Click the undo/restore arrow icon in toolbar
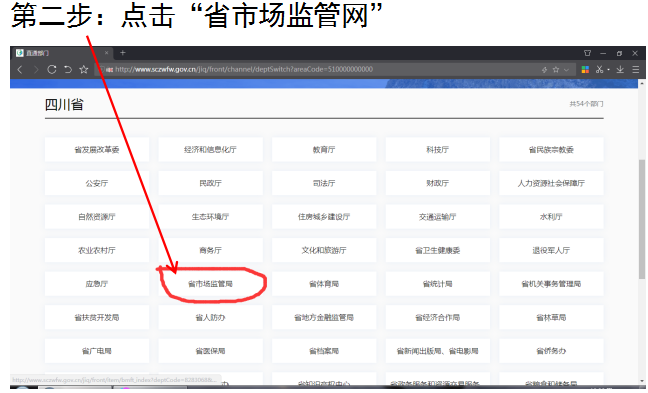 (68, 69)
